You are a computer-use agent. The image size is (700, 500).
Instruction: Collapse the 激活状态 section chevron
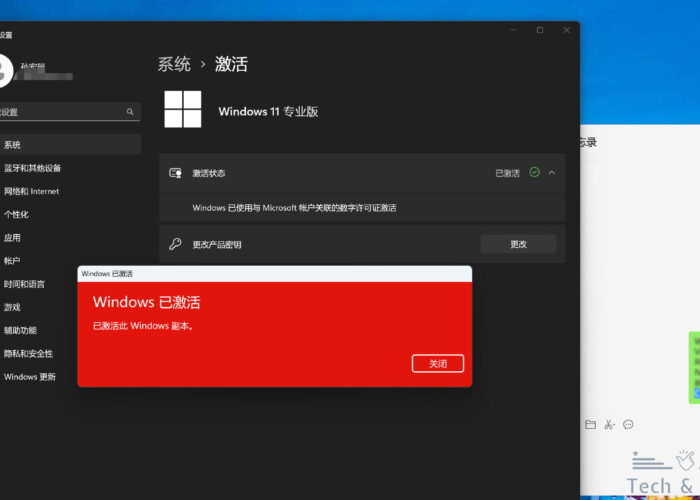click(x=552, y=173)
